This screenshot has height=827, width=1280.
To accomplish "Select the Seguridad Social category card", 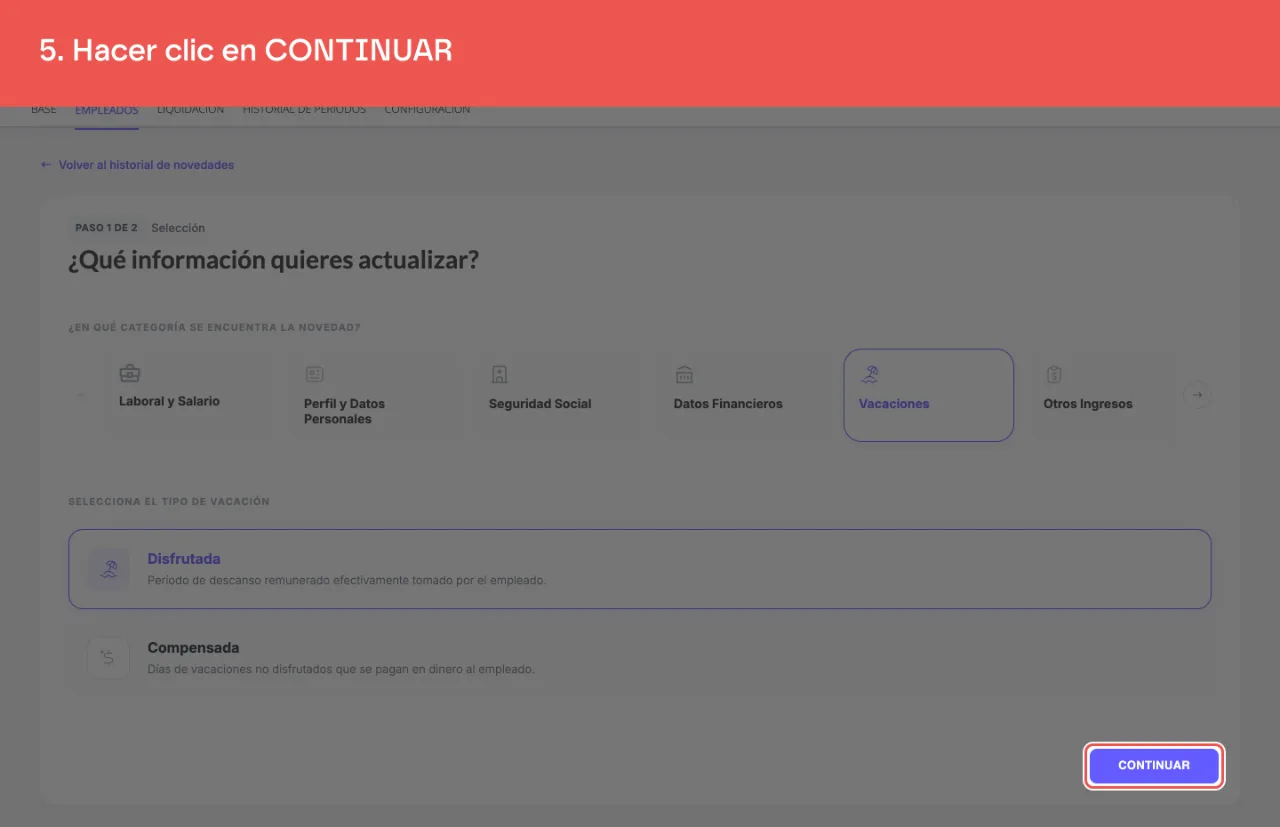I will point(557,394).
